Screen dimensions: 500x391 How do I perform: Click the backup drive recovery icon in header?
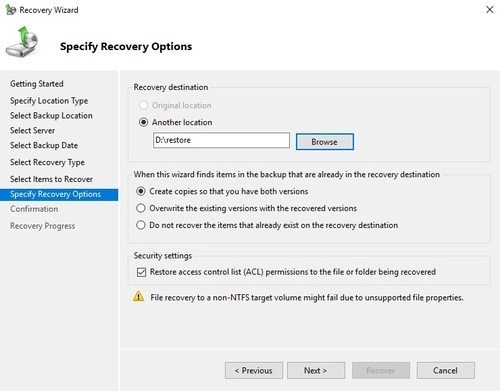click(x=22, y=42)
